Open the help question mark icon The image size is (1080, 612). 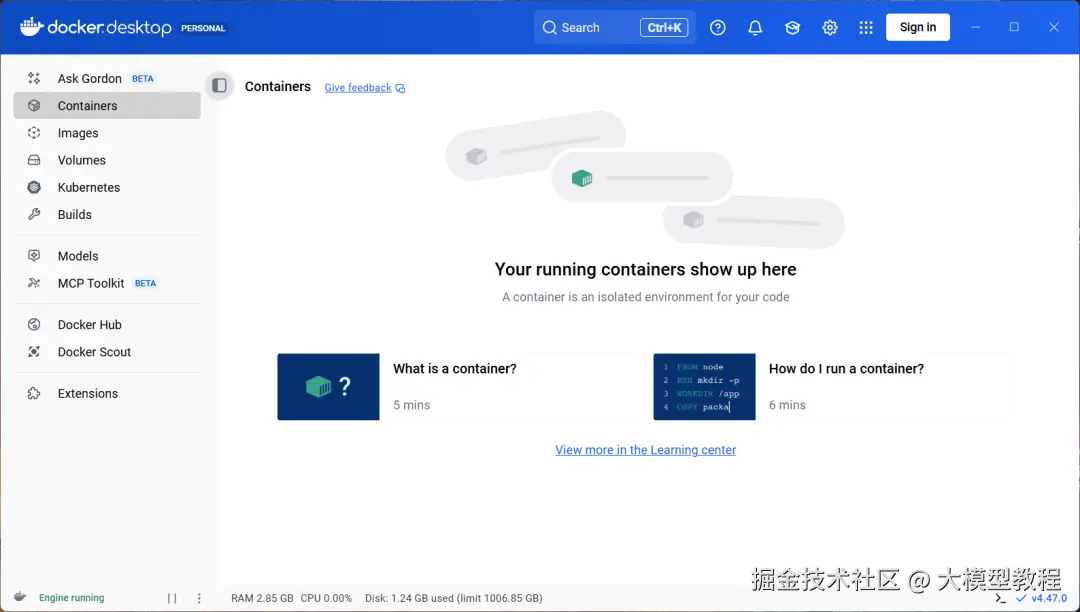[x=718, y=28]
